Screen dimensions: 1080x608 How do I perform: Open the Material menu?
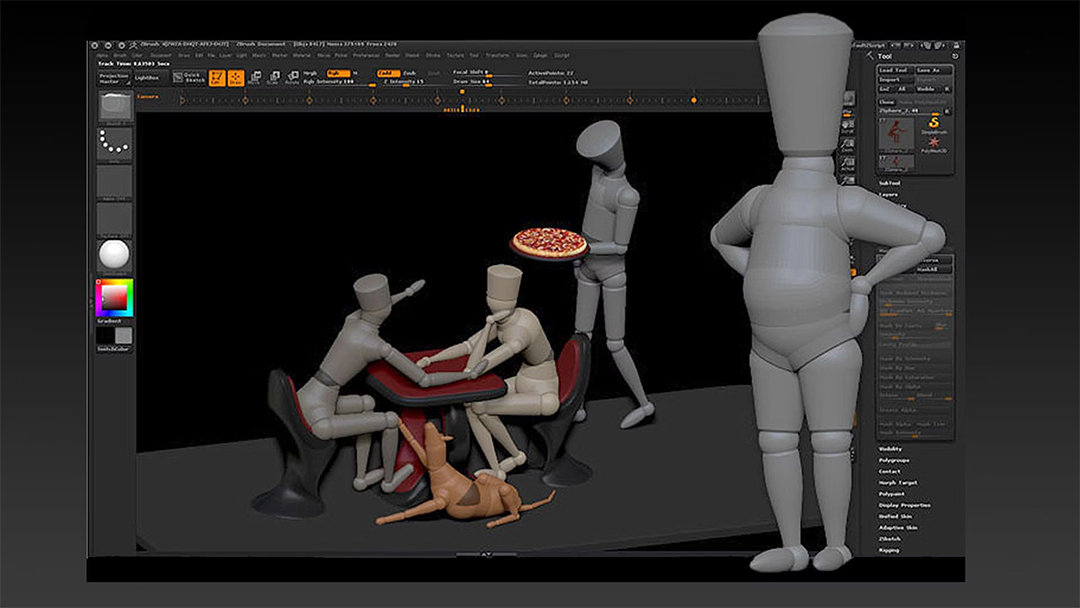pyautogui.click(x=302, y=55)
